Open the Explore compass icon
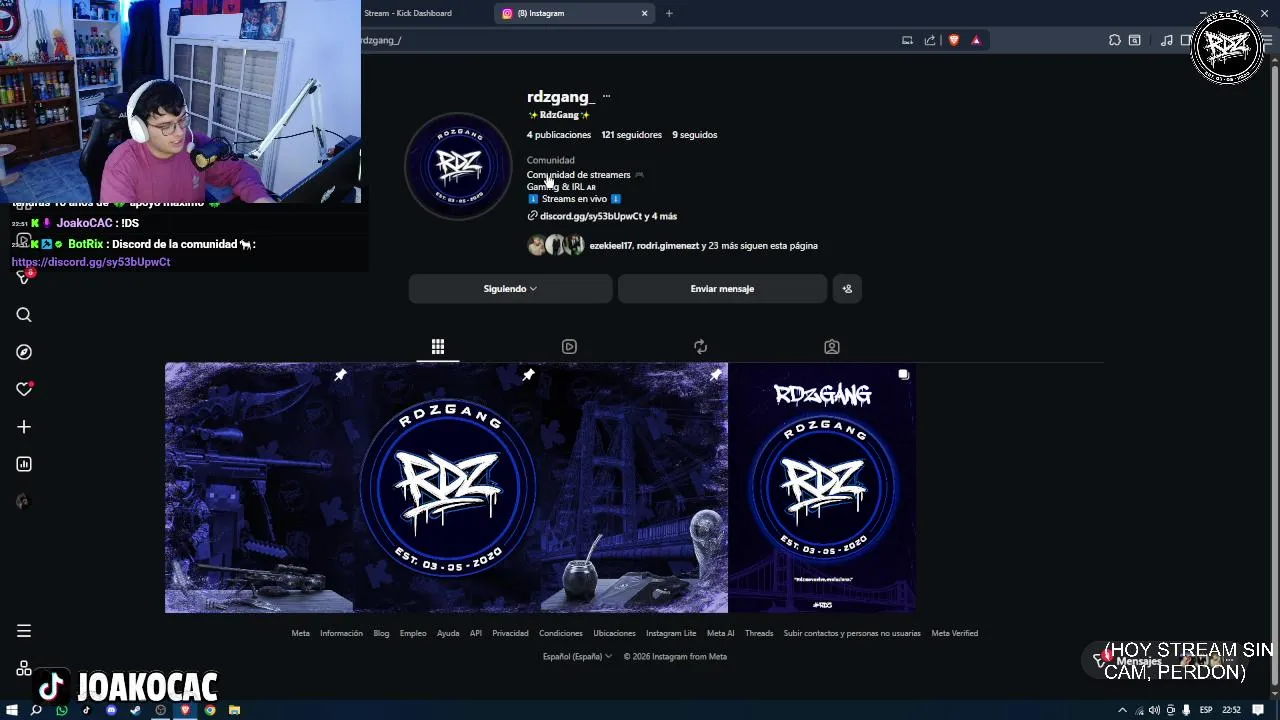This screenshot has height=720, width=1280. (24, 352)
